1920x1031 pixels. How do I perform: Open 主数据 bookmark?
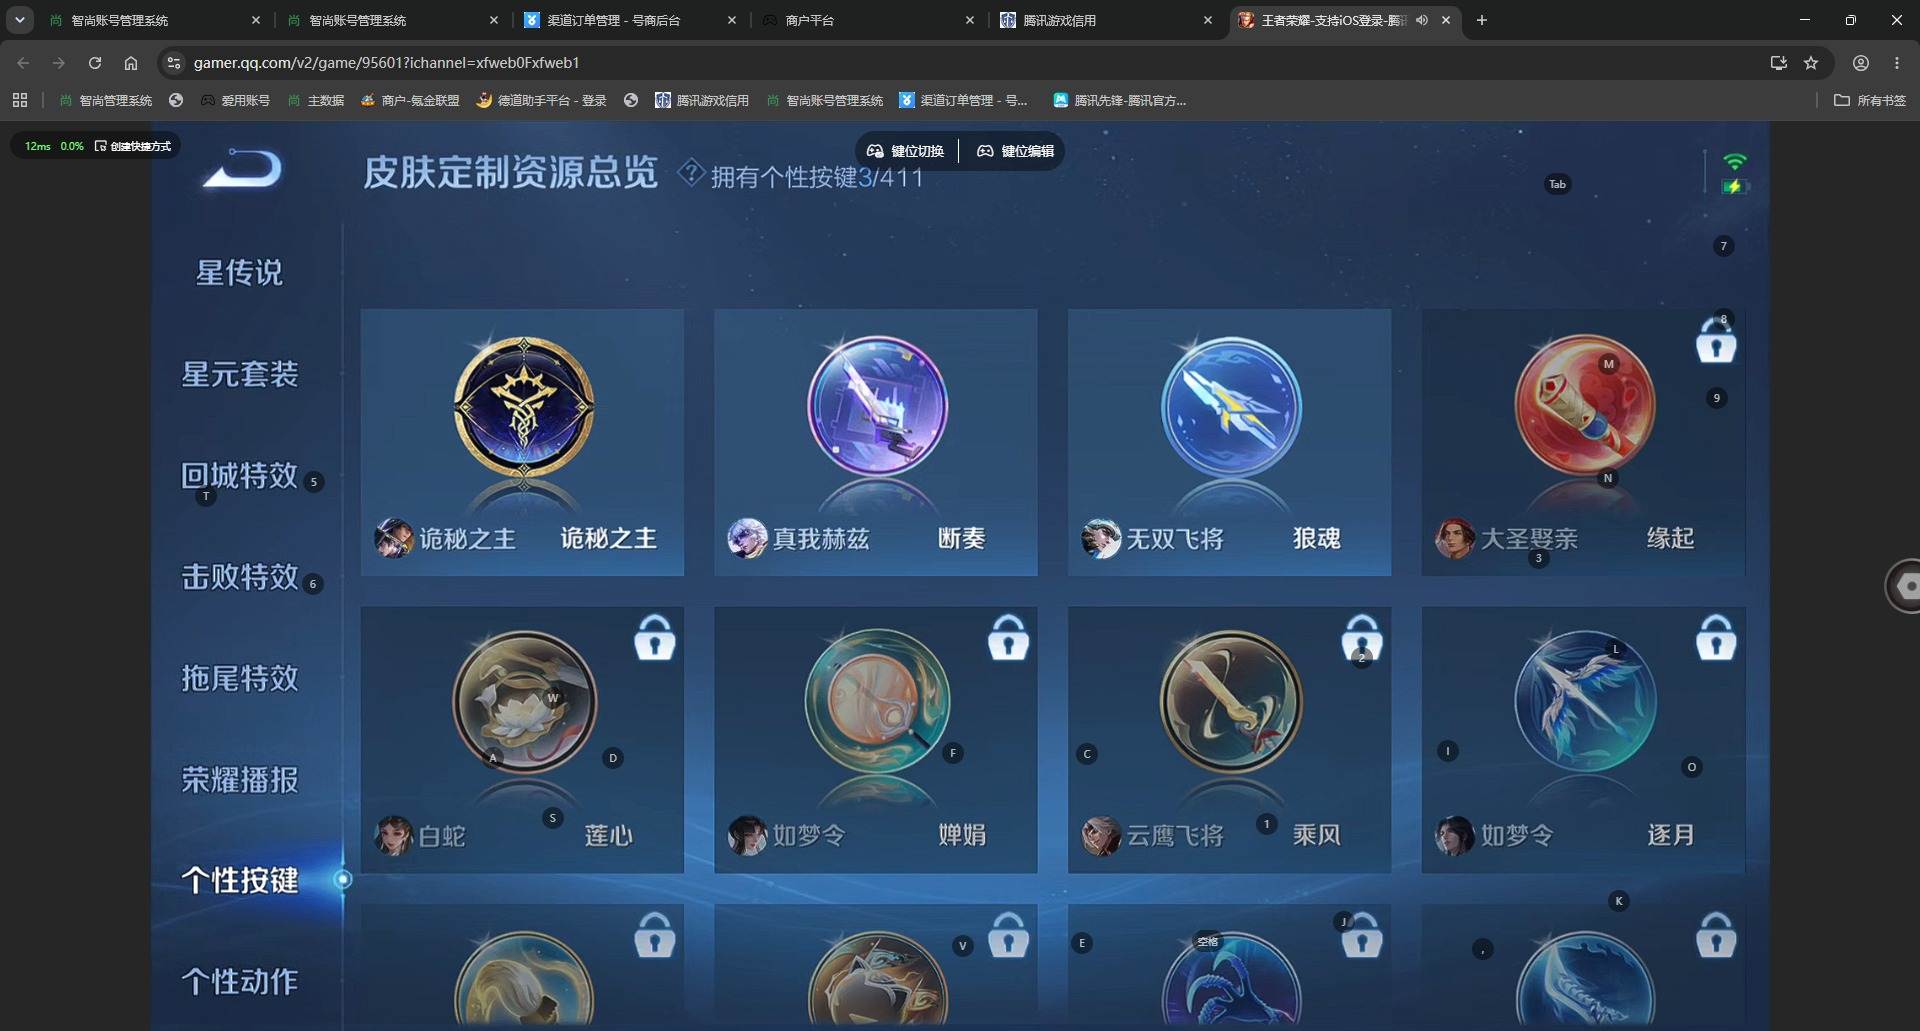pos(316,100)
